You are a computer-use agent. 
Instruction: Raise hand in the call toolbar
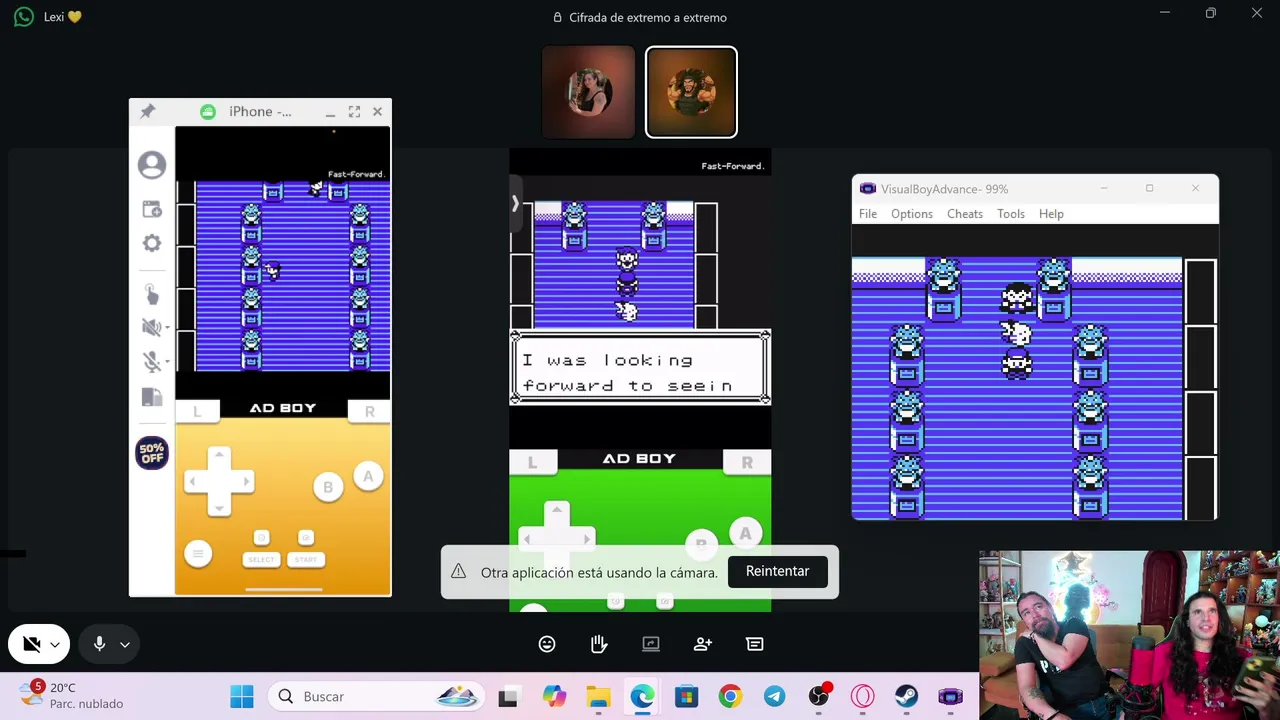(599, 645)
